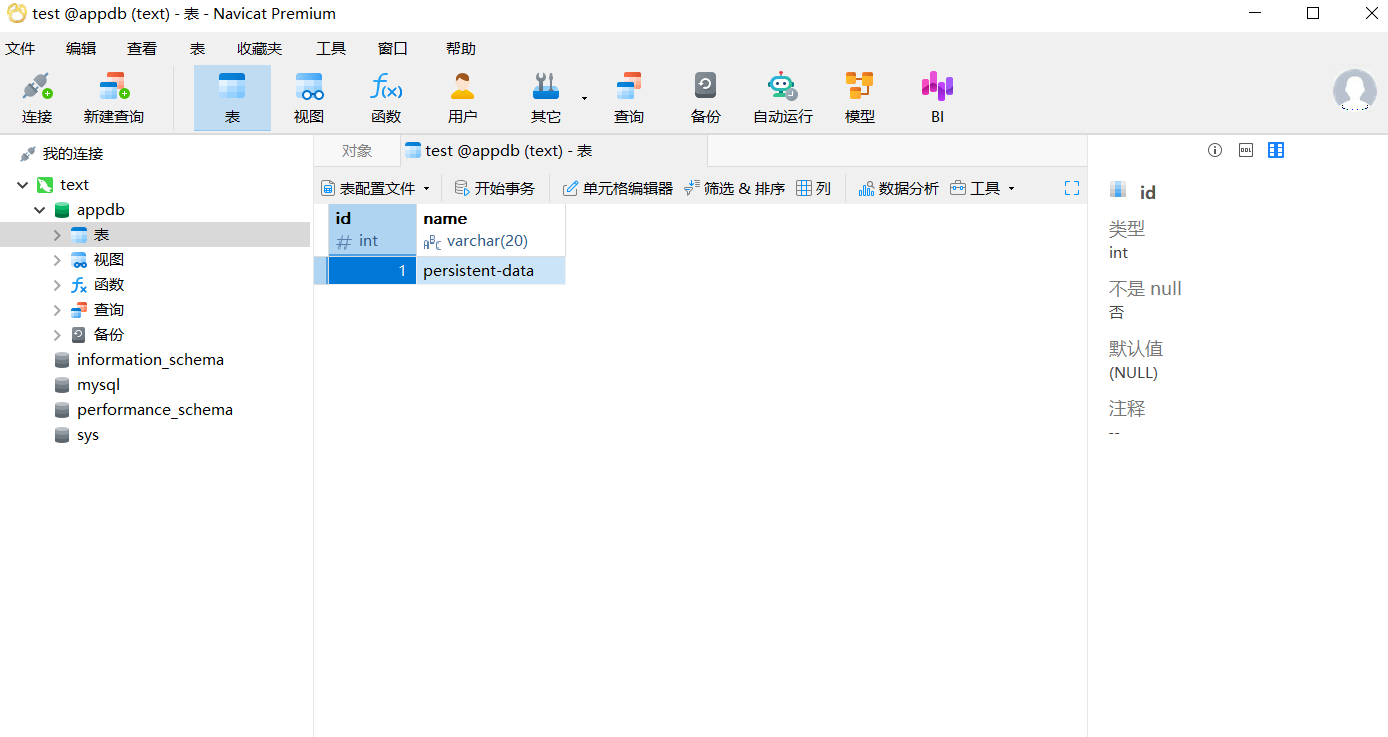Open 数据分析 data analysis
Screen dimensions: 1388x737
pyautogui.click(x=898, y=188)
